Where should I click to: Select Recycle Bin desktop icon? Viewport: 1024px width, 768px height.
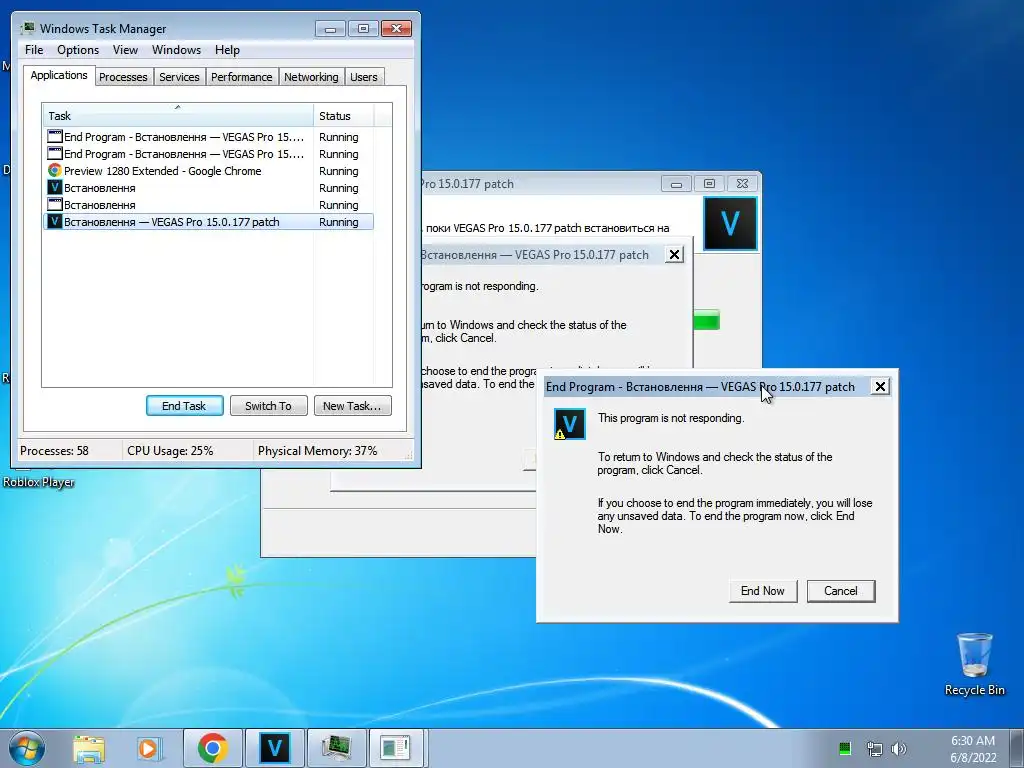point(974,664)
